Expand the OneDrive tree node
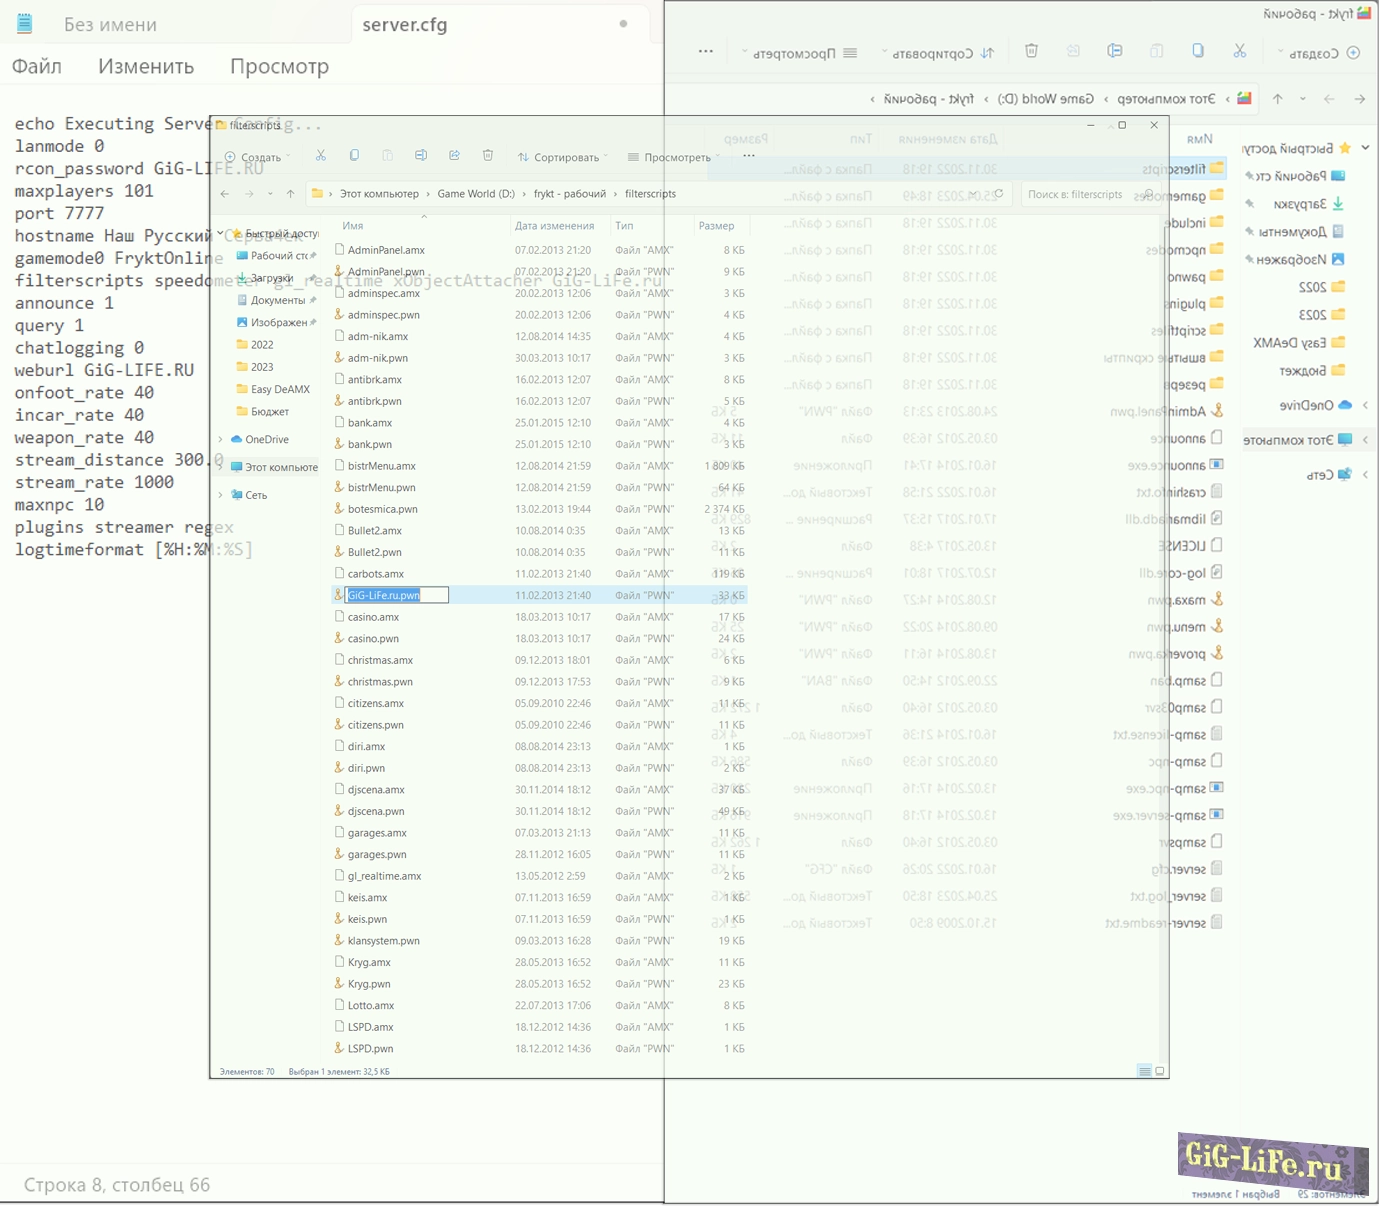The image size is (1379, 1206). 220,439
